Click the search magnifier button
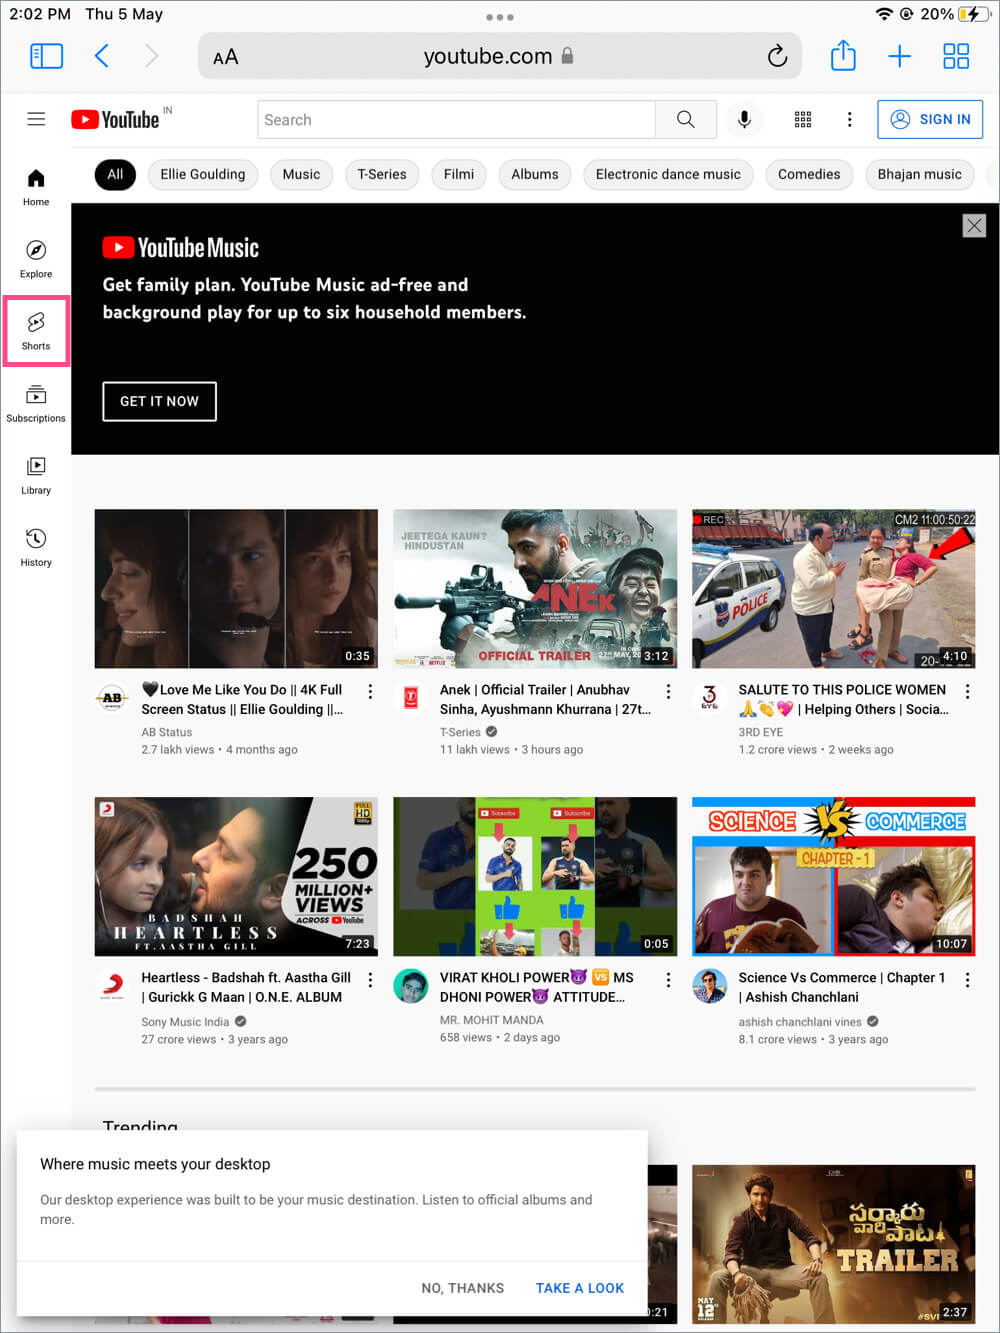 coord(686,119)
